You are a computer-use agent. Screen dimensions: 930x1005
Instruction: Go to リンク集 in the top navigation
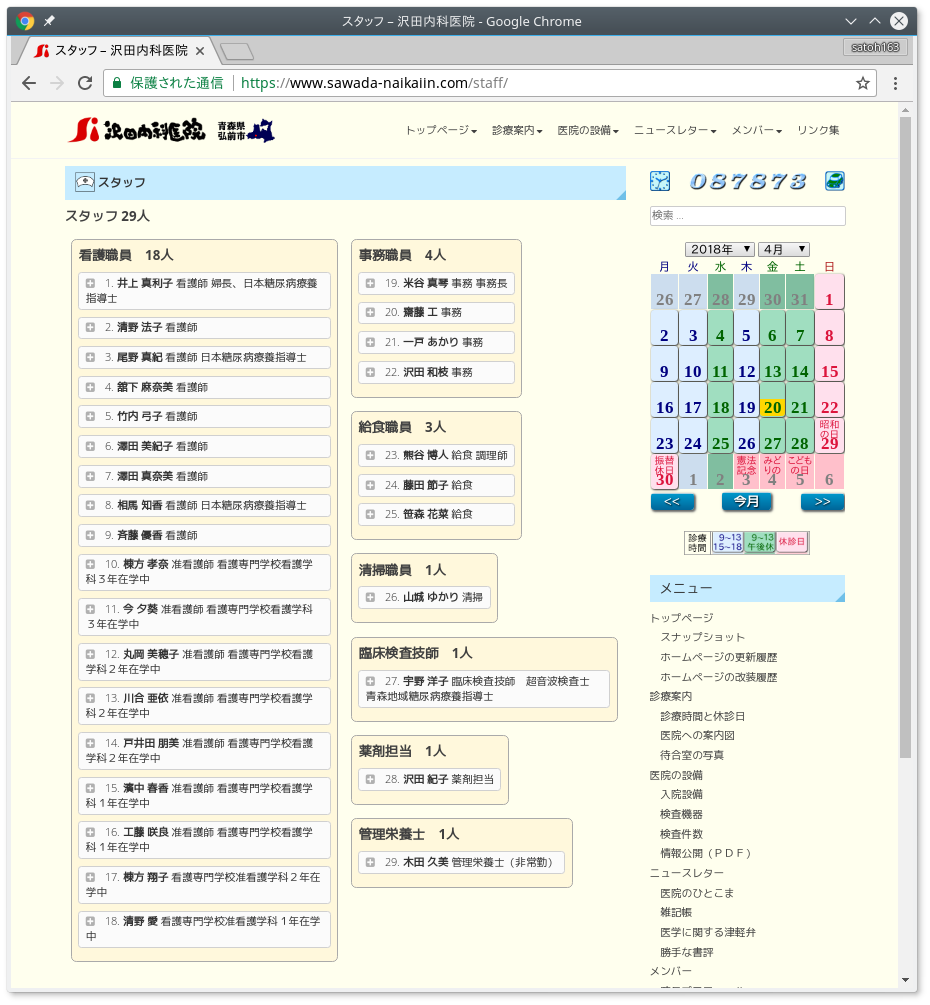tap(818, 131)
